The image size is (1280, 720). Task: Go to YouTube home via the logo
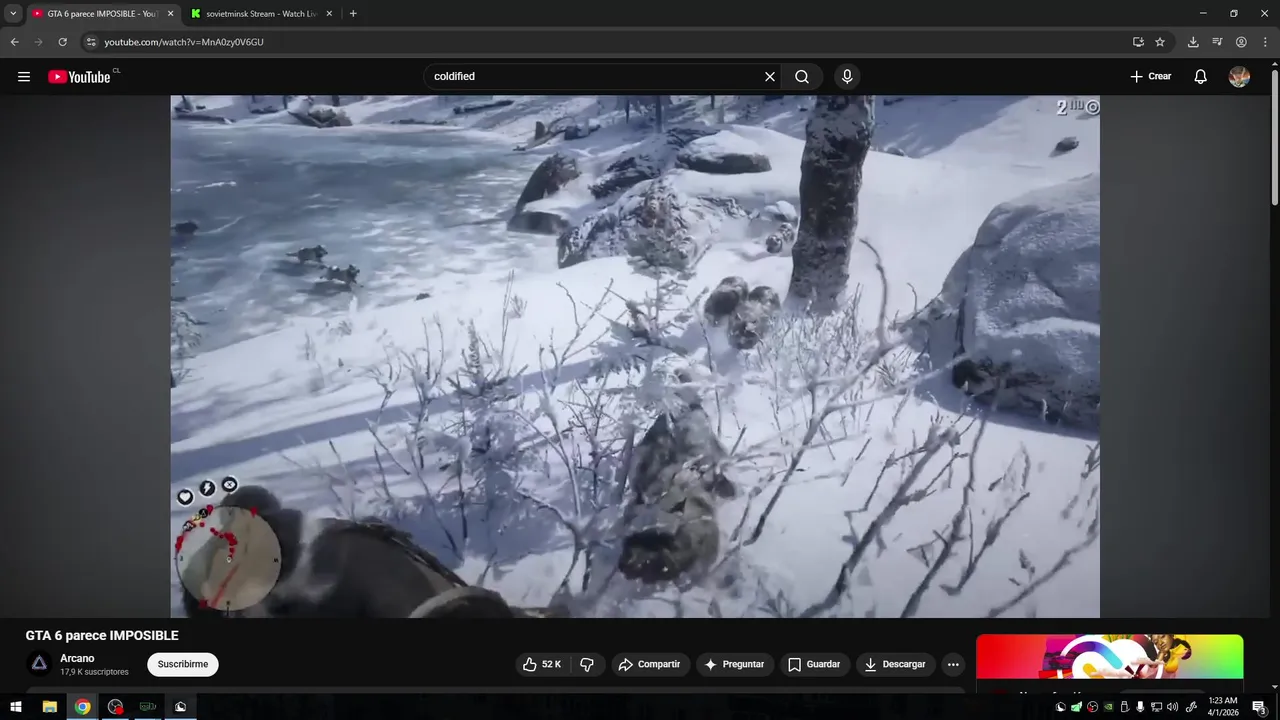(x=80, y=77)
